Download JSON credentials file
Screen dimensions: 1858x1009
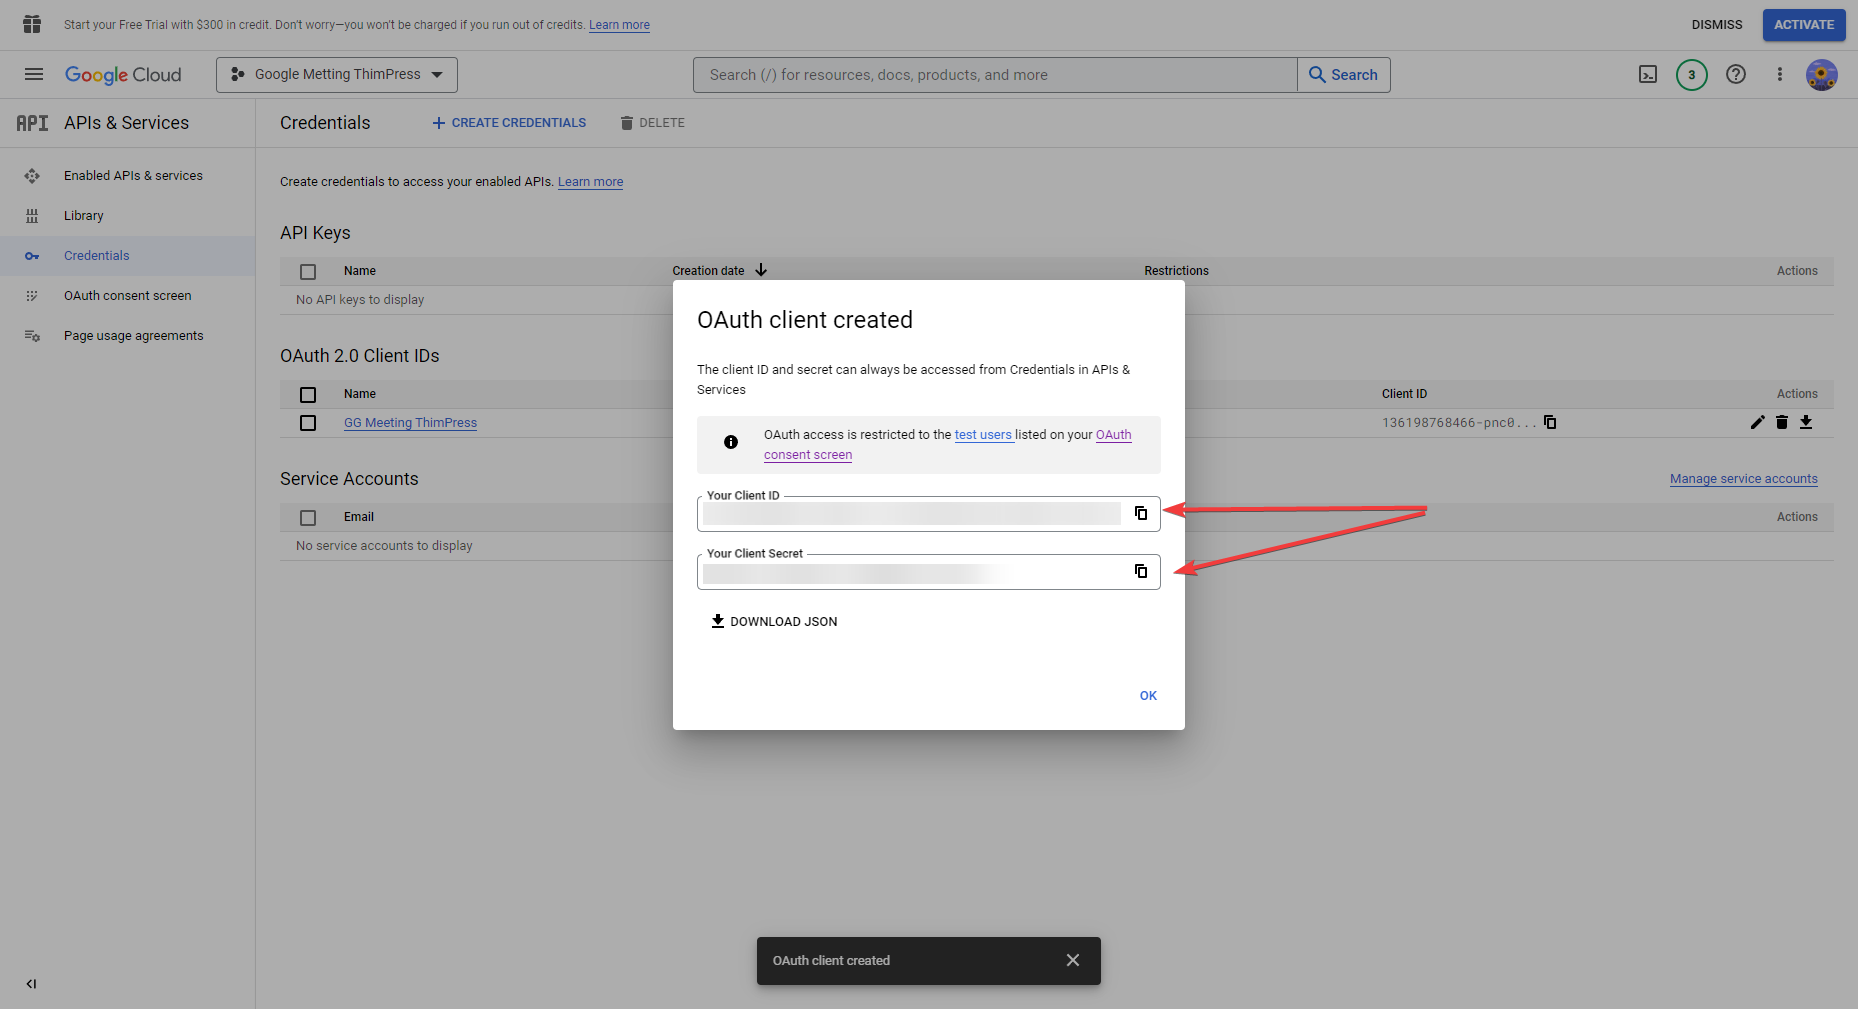774,622
